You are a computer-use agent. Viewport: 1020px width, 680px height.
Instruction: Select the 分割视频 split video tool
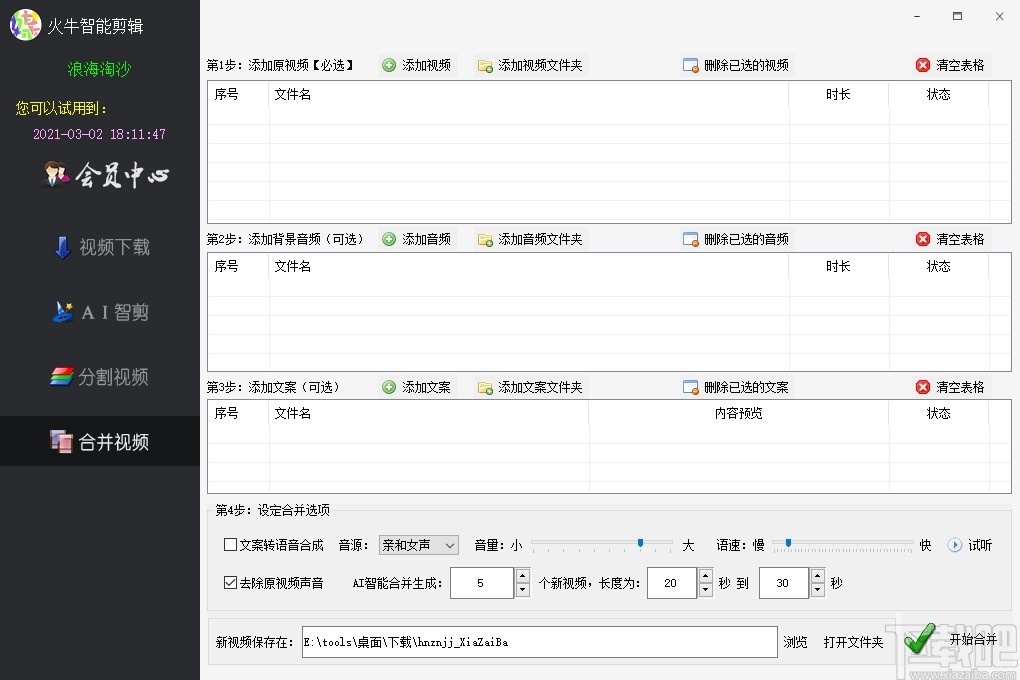[100, 377]
